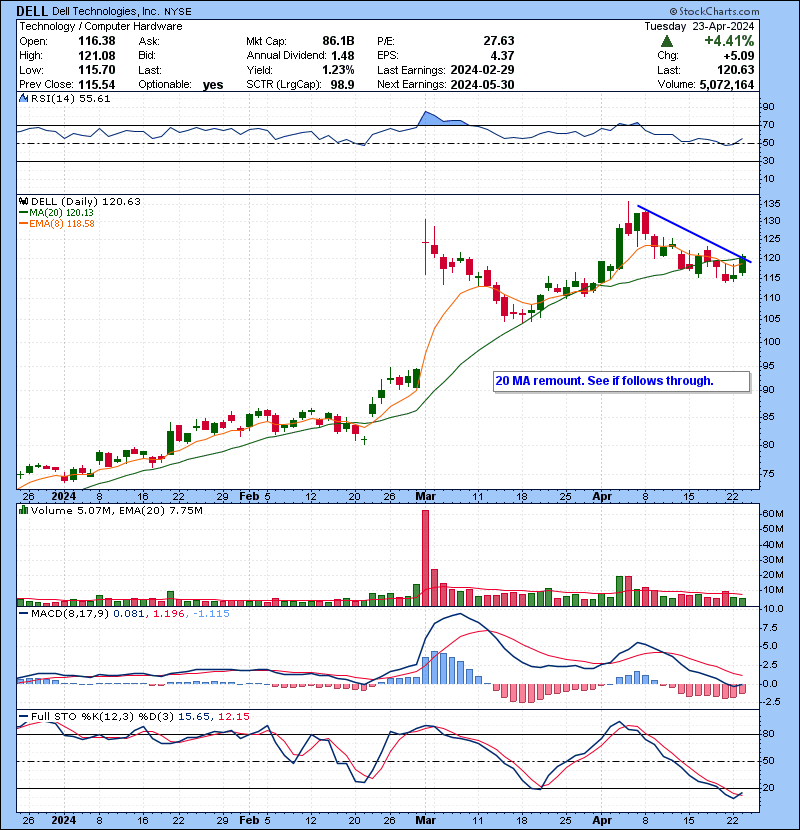Click the Low value 115.70
800x830 pixels.
[x=97, y=70]
